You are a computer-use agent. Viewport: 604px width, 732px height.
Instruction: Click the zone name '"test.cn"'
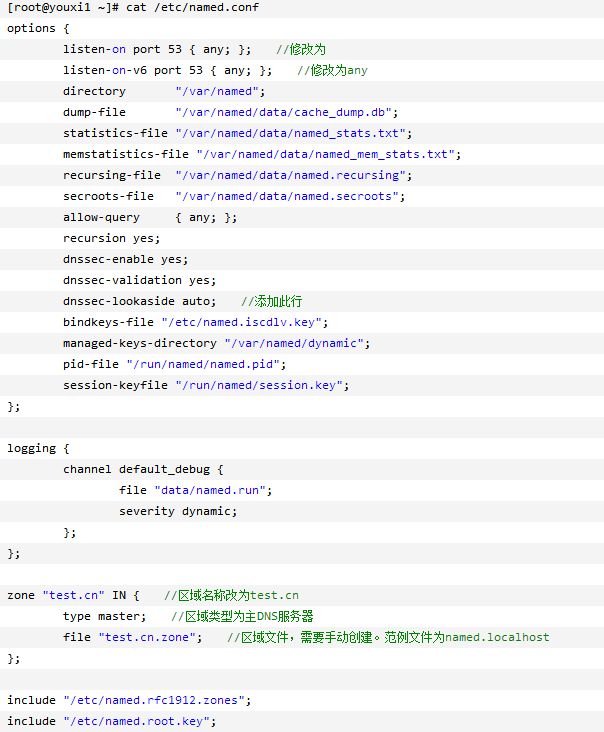73,596
